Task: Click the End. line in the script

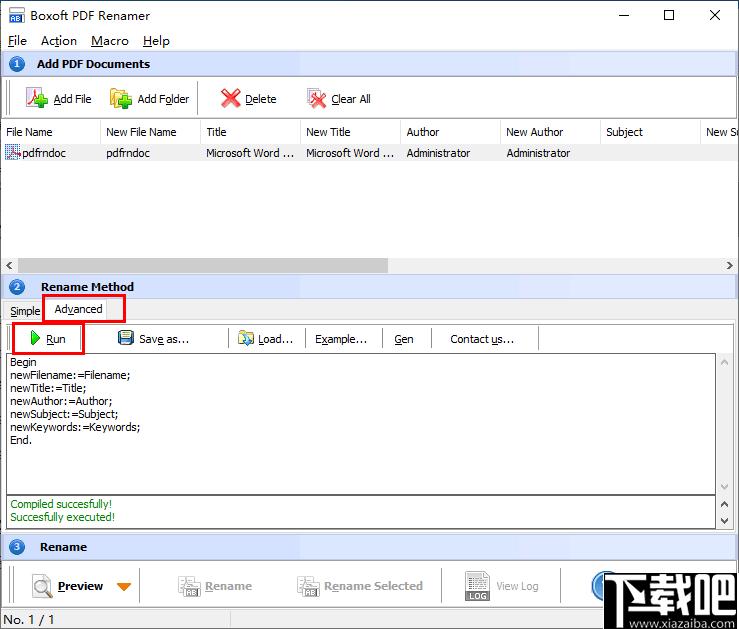Action: pos(21,440)
